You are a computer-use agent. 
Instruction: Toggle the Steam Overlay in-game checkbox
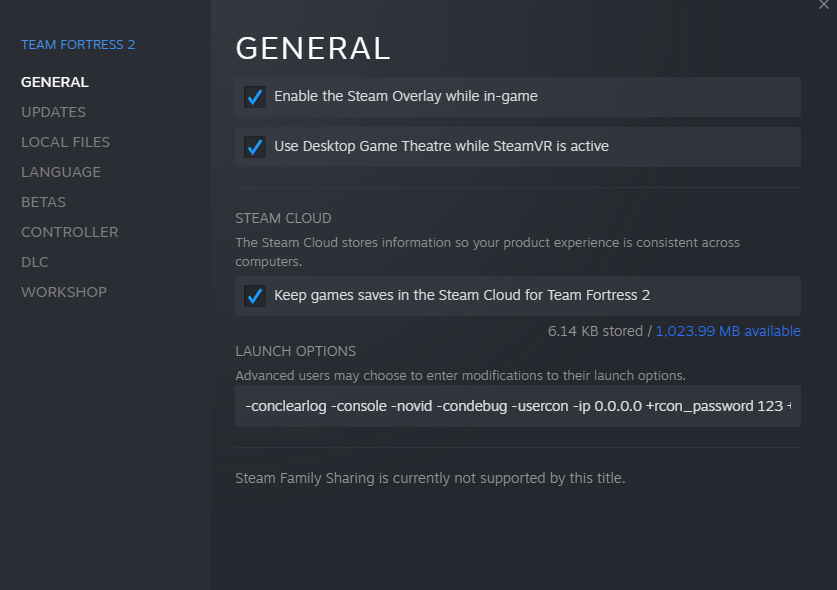[254, 97]
